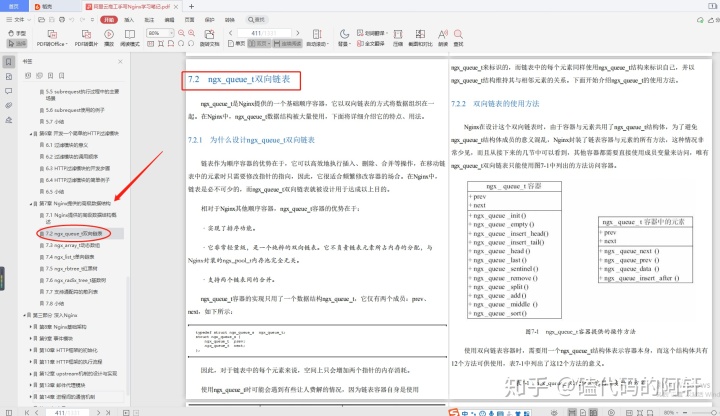
Task: Expand chapter 8 Nginx基础架构 bookmark
Action: [31, 327]
